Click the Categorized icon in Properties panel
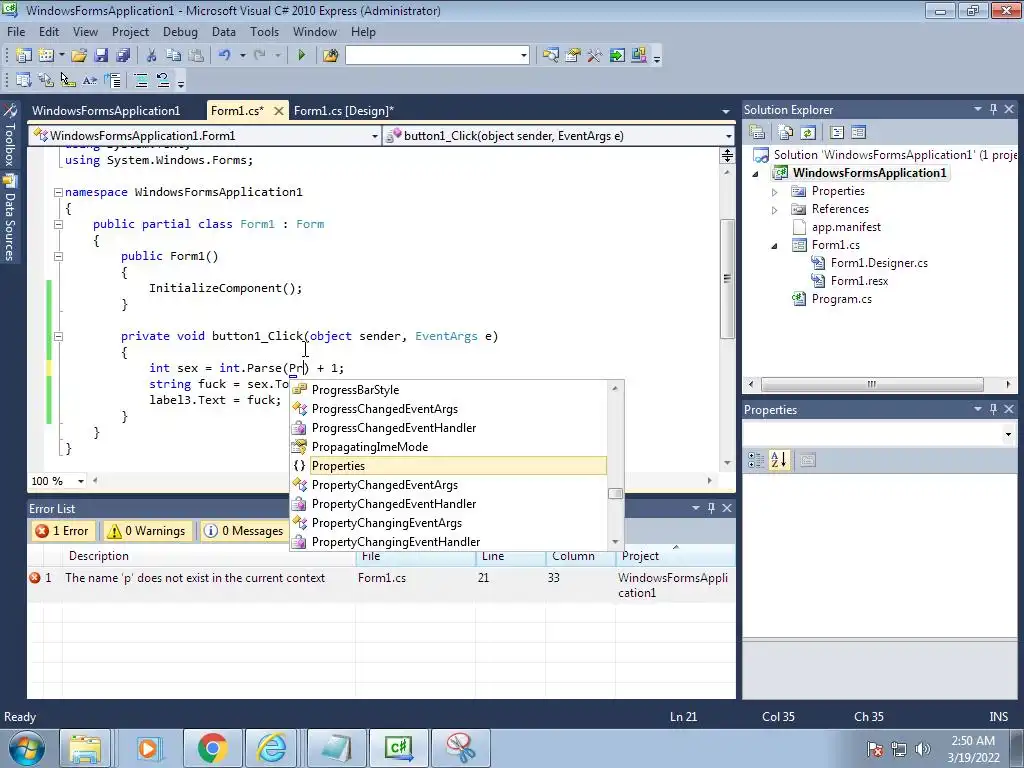This screenshot has height=768, width=1024. point(756,460)
